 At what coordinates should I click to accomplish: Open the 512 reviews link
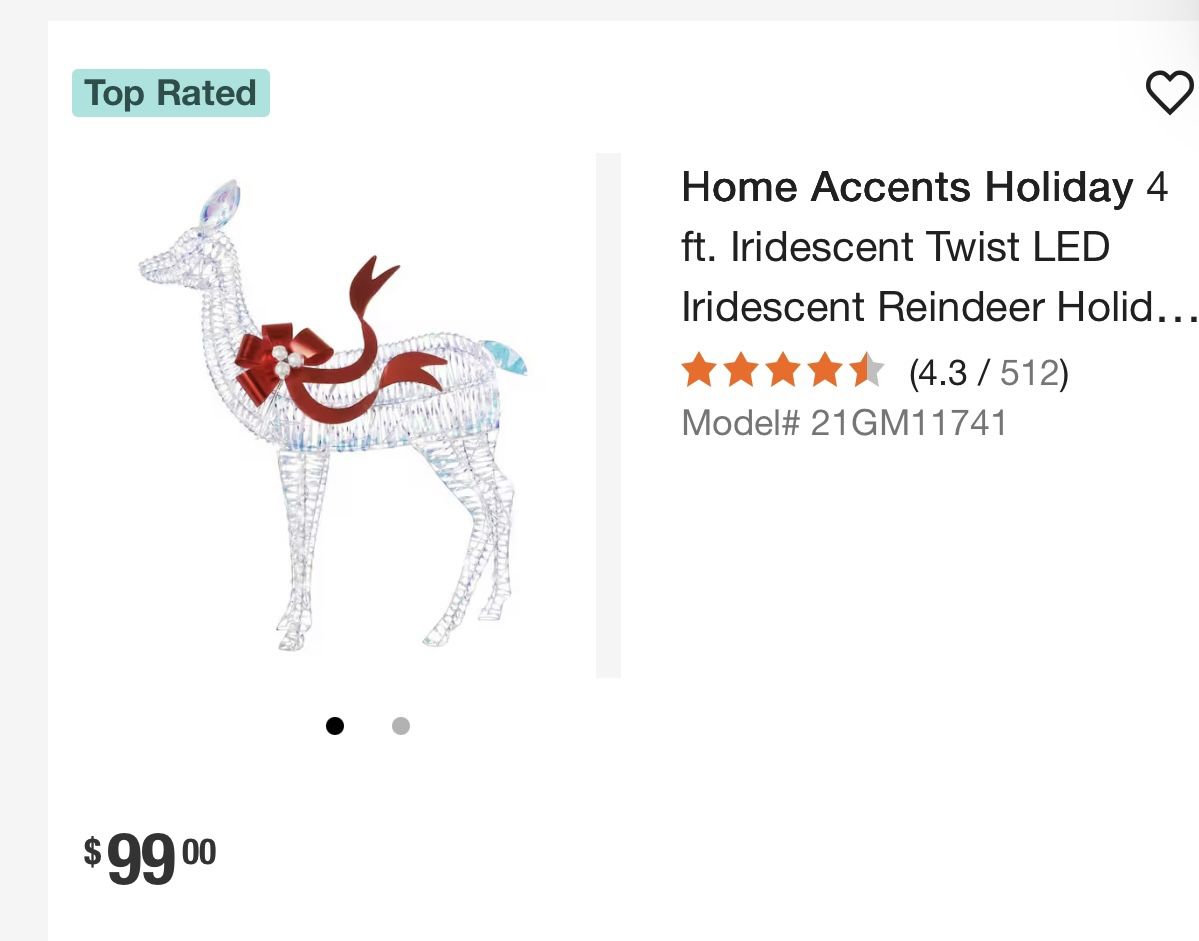point(1028,371)
